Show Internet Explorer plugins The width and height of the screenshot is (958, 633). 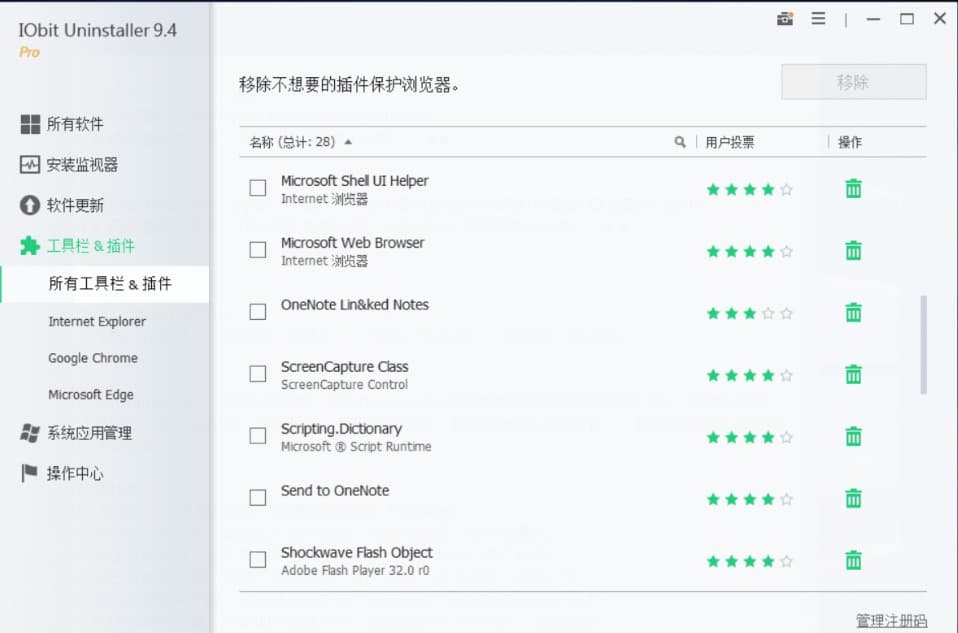tap(97, 321)
